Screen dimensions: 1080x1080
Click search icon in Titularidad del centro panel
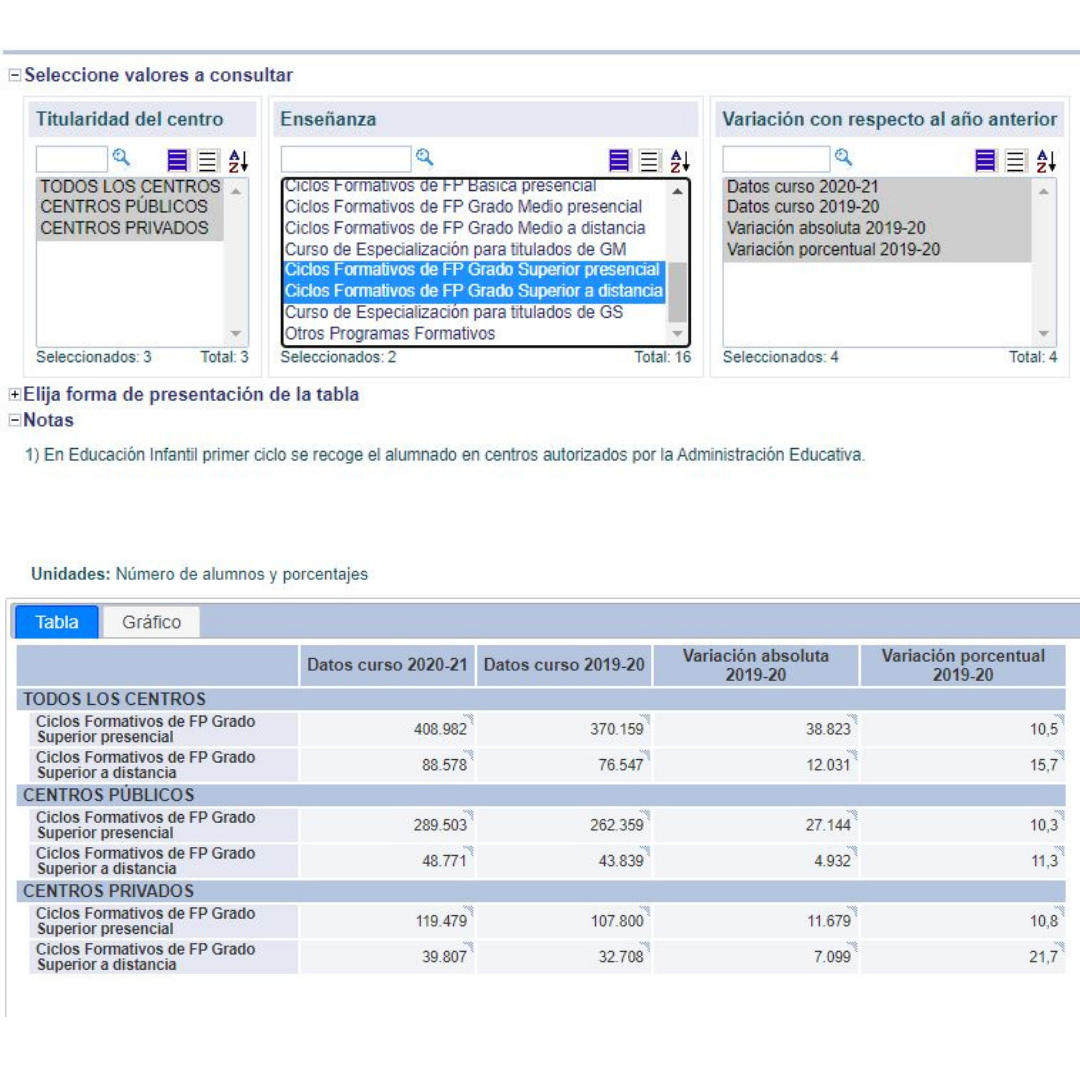pos(121,158)
